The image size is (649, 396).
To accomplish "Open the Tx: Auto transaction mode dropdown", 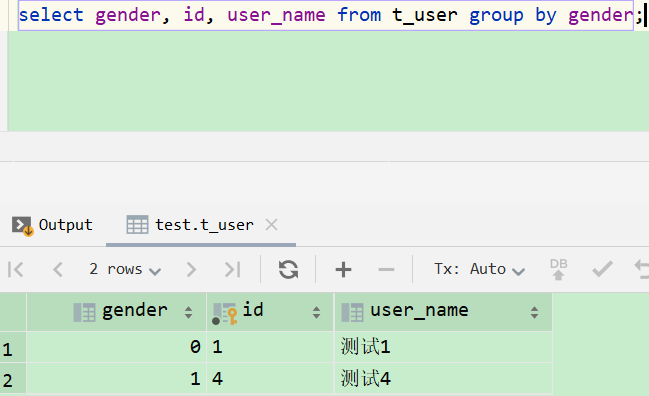I will (479, 269).
